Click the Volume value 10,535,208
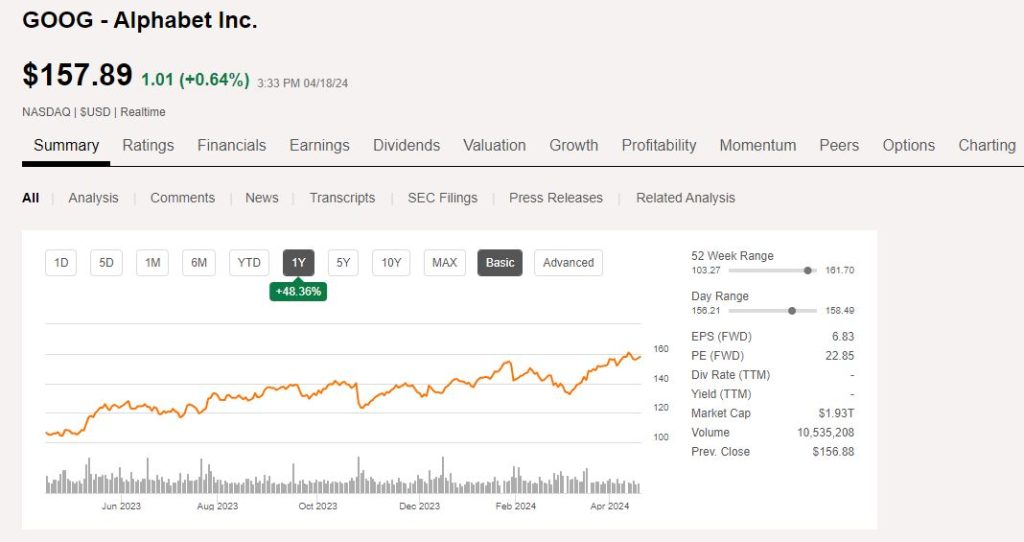The height and width of the screenshot is (542, 1024). click(x=825, y=432)
